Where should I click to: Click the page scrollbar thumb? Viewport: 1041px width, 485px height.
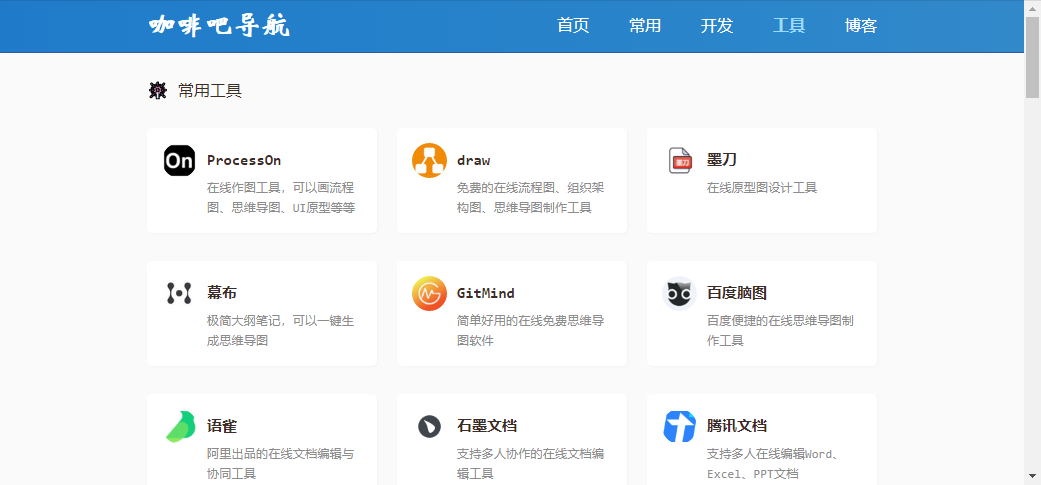[x=1032, y=58]
